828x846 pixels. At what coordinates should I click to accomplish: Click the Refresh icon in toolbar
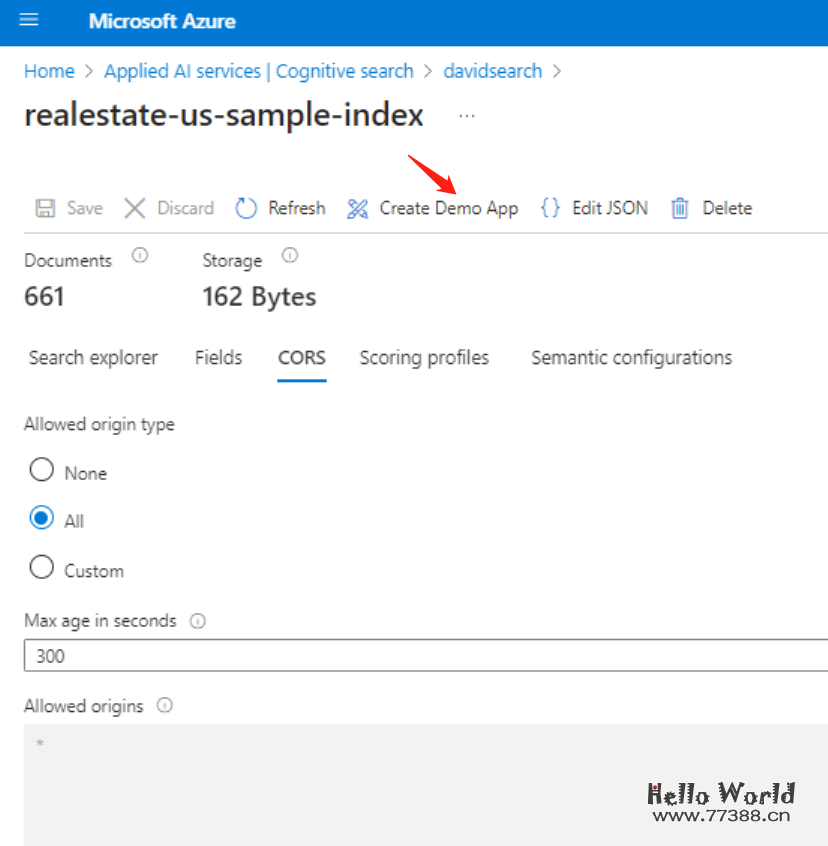(247, 208)
